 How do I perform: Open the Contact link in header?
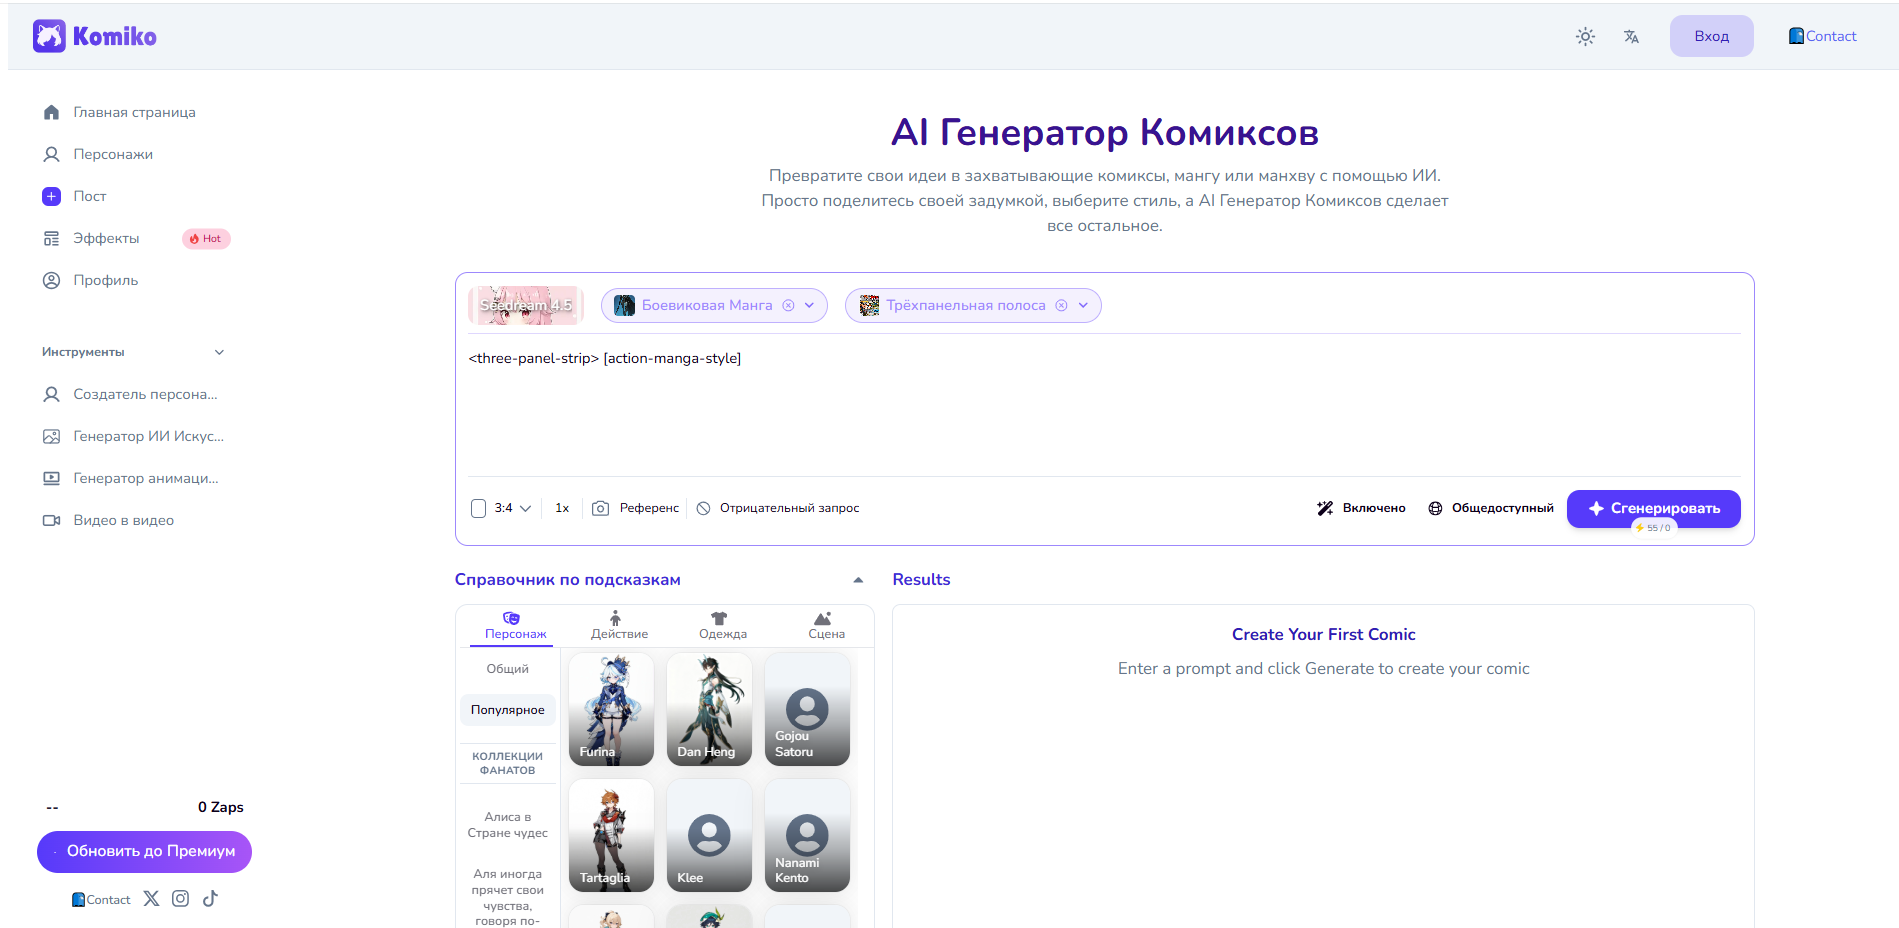1822,36
